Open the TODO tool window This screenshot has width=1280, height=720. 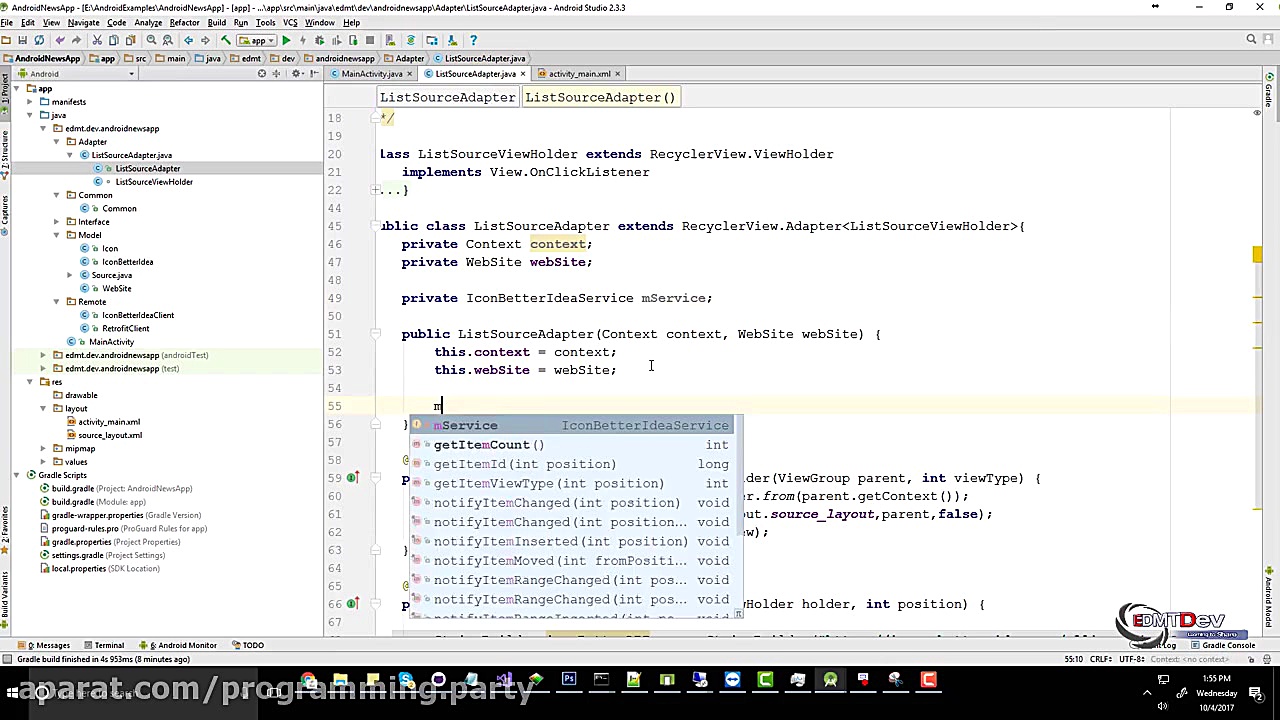pyautogui.click(x=249, y=645)
